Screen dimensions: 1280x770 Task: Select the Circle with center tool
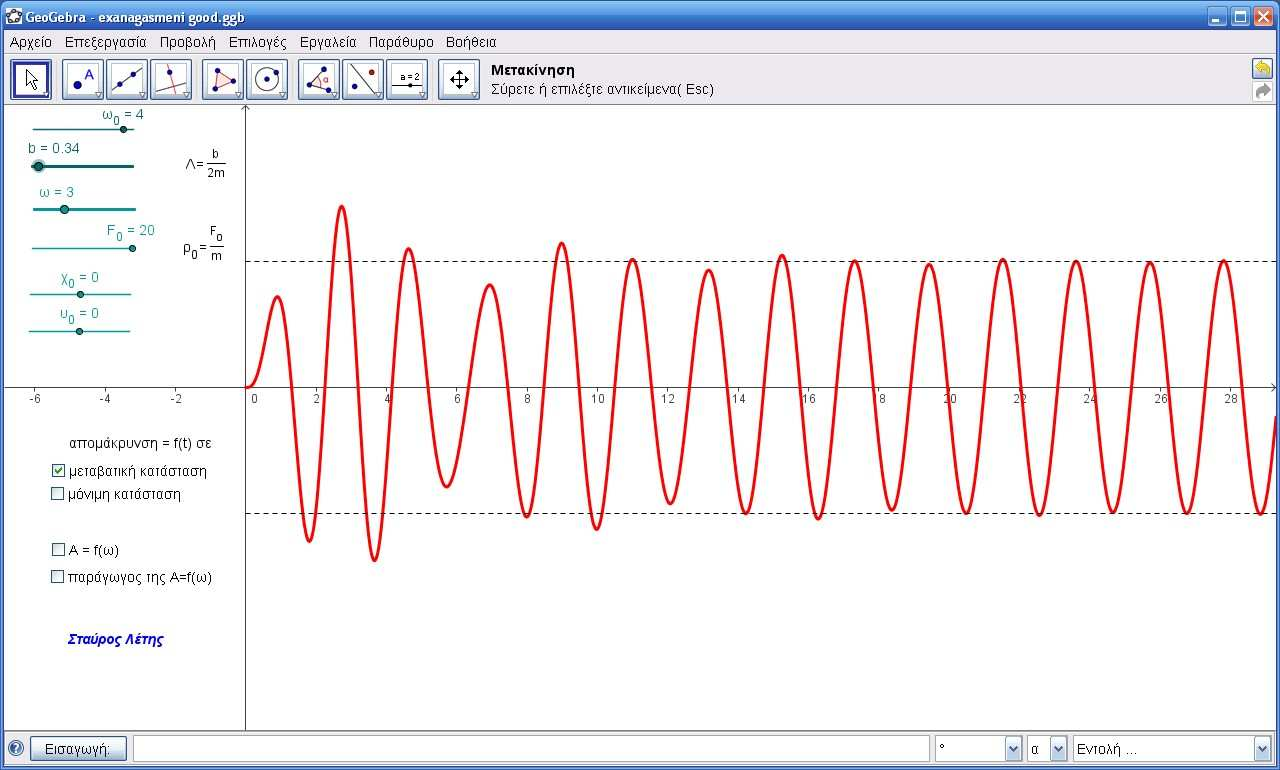(x=267, y=80)
